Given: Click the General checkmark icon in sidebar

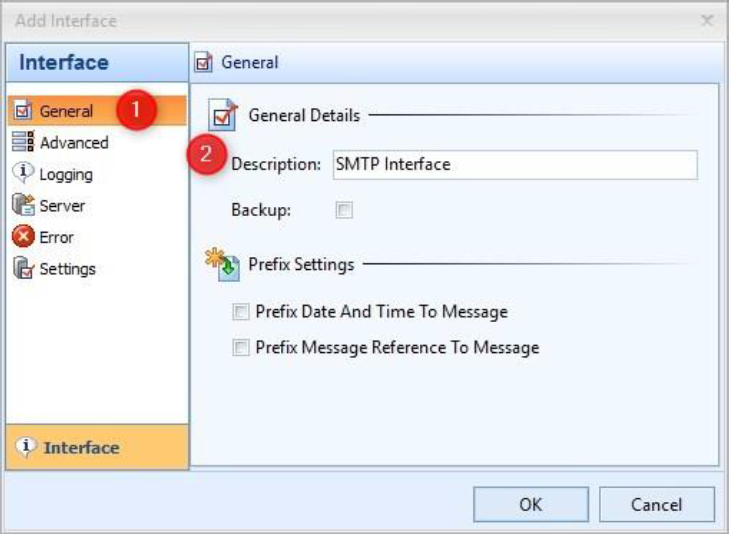Looking at the screenshot, I should (24, 111).
